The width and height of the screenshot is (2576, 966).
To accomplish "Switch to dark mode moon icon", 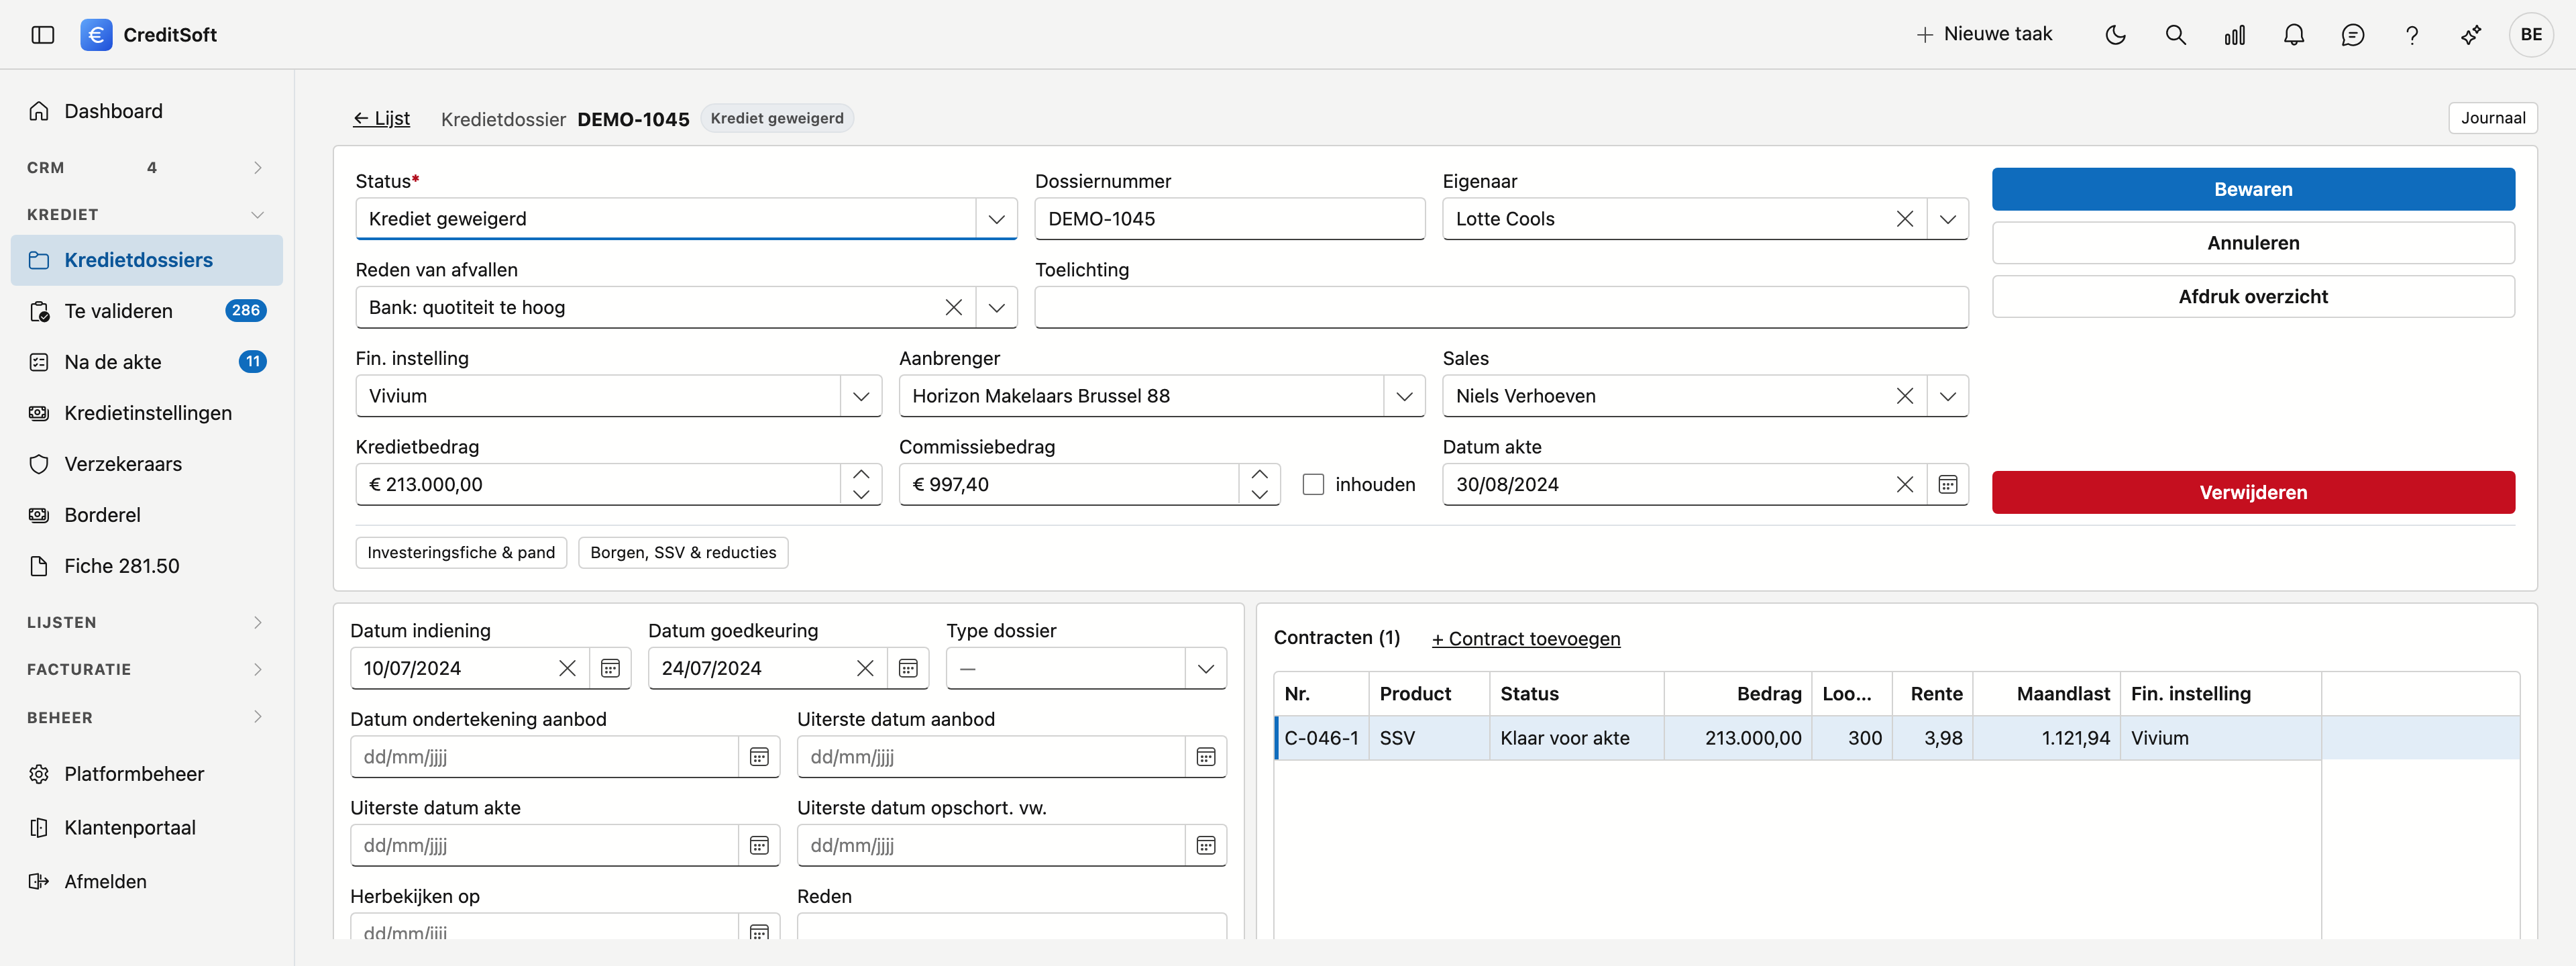I will (2116, 35).
